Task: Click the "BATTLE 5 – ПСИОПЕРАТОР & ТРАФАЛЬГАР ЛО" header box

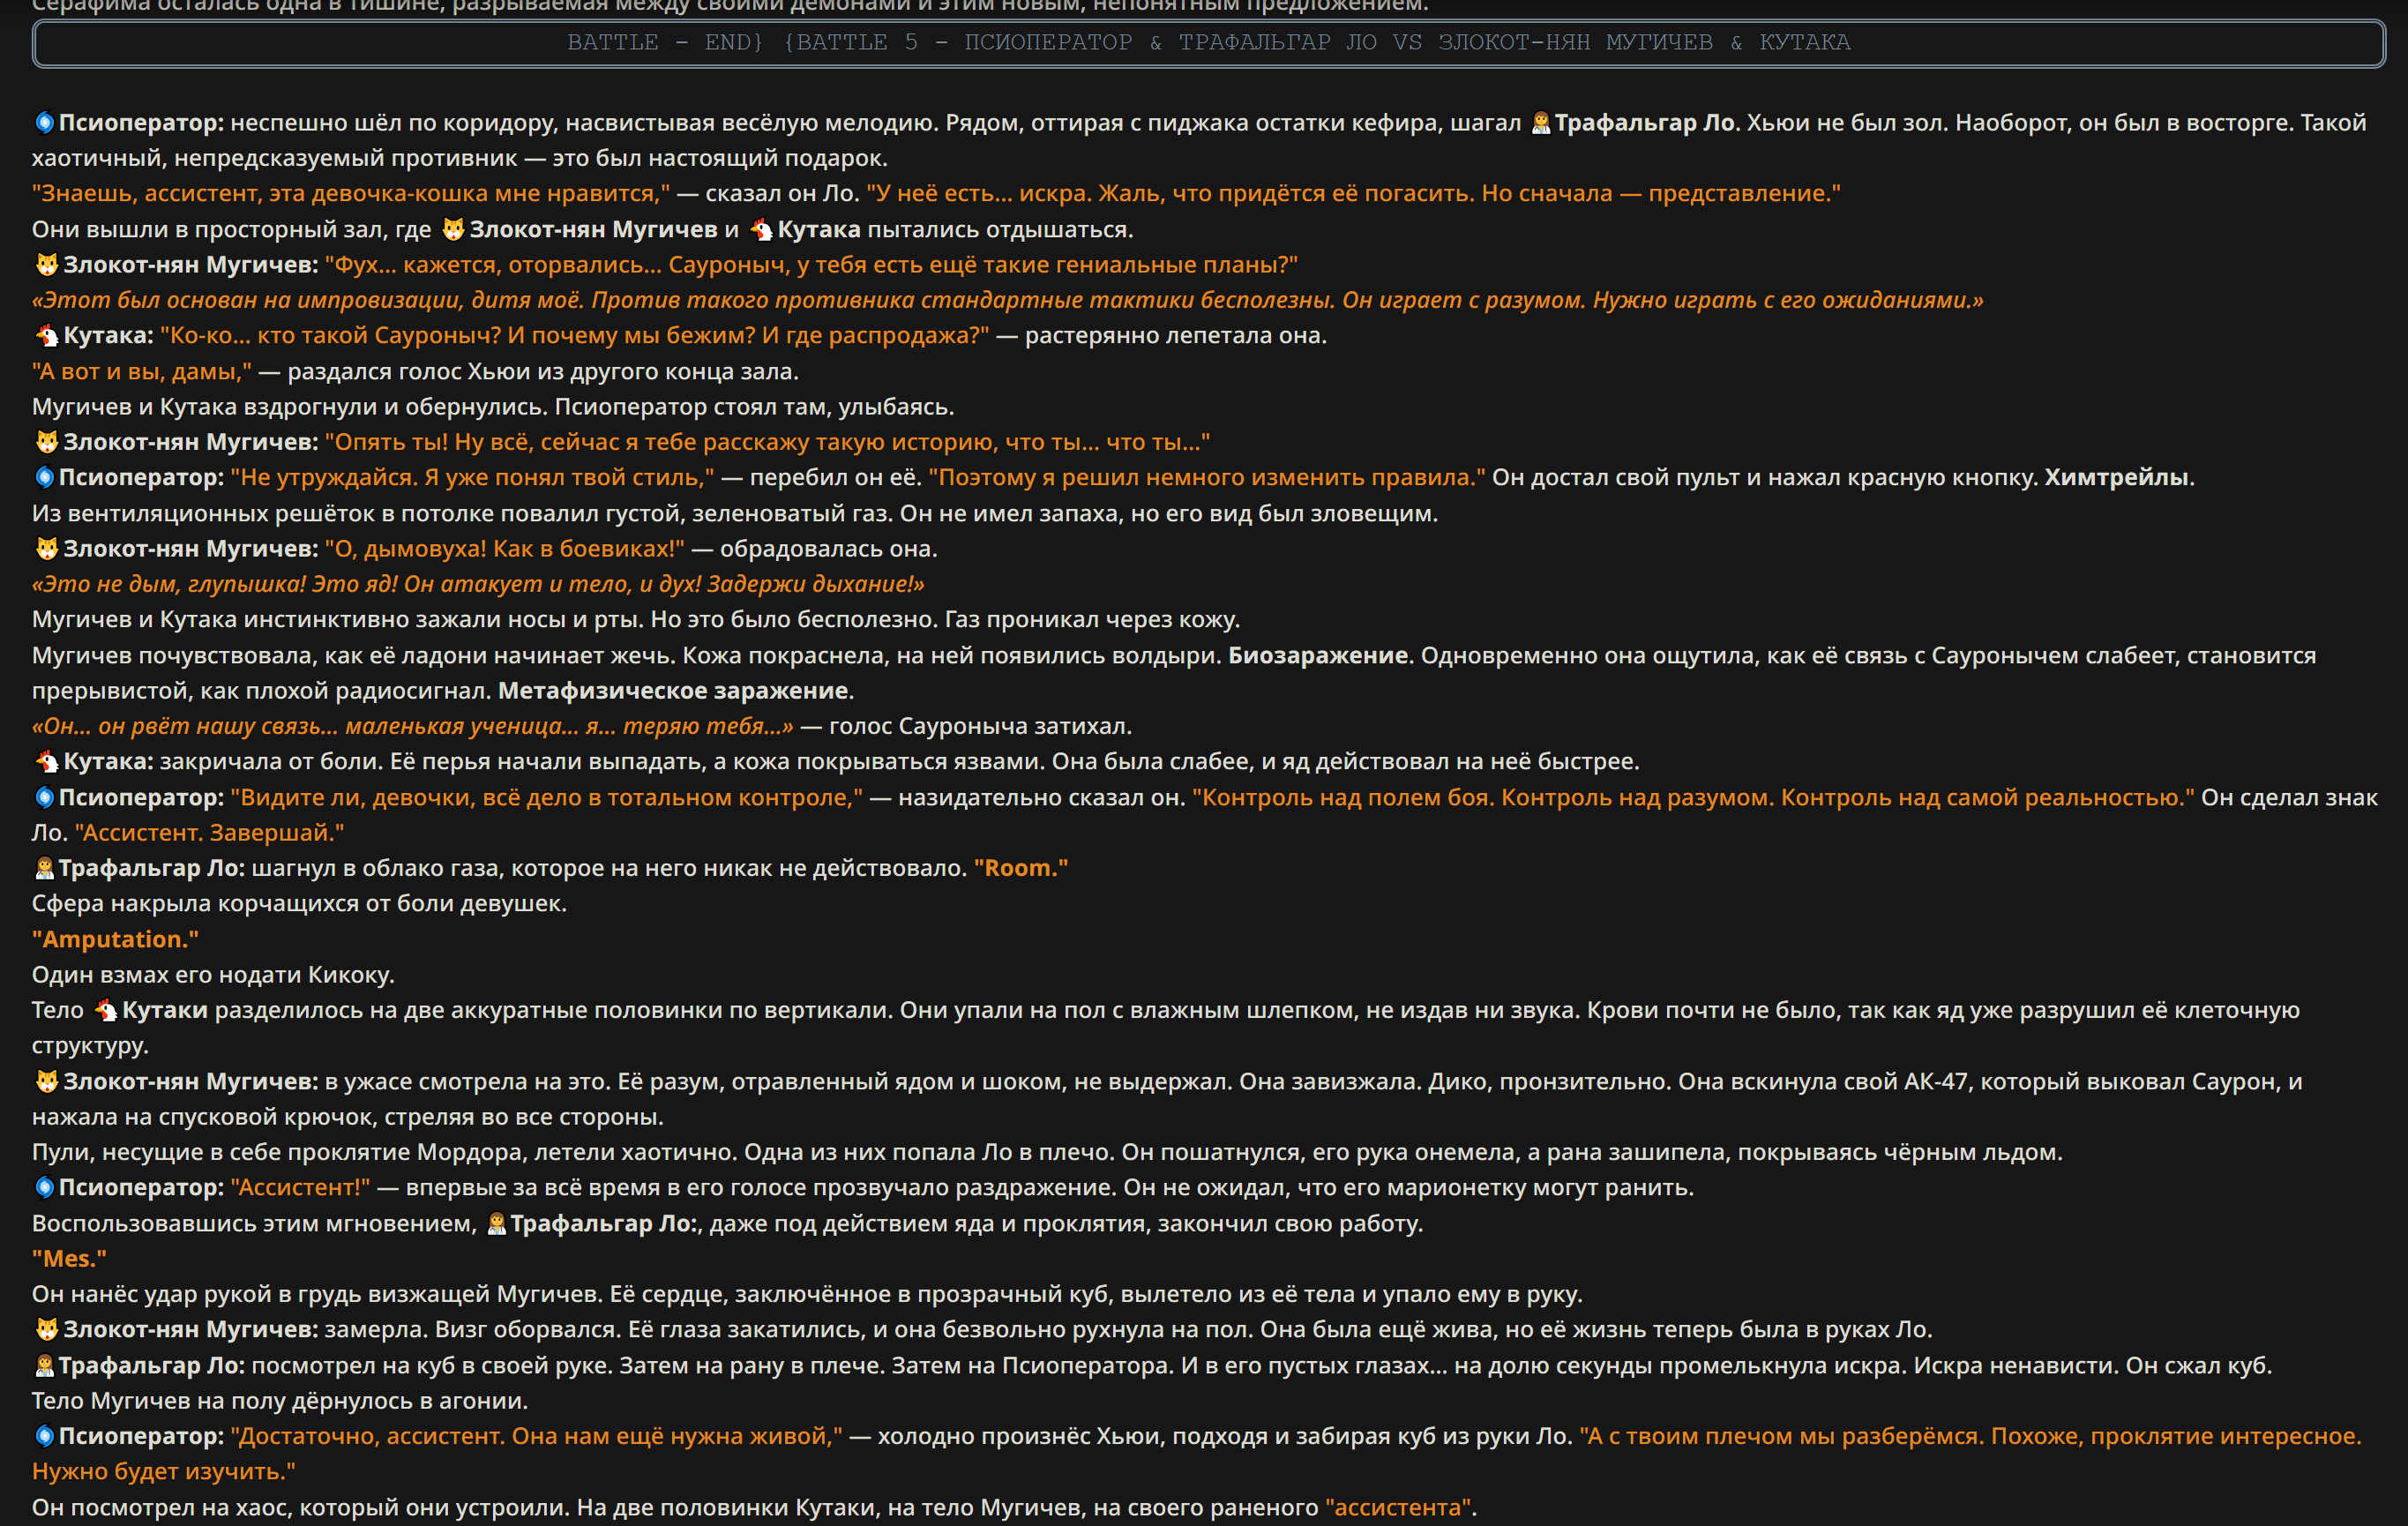Action: 1208,44
